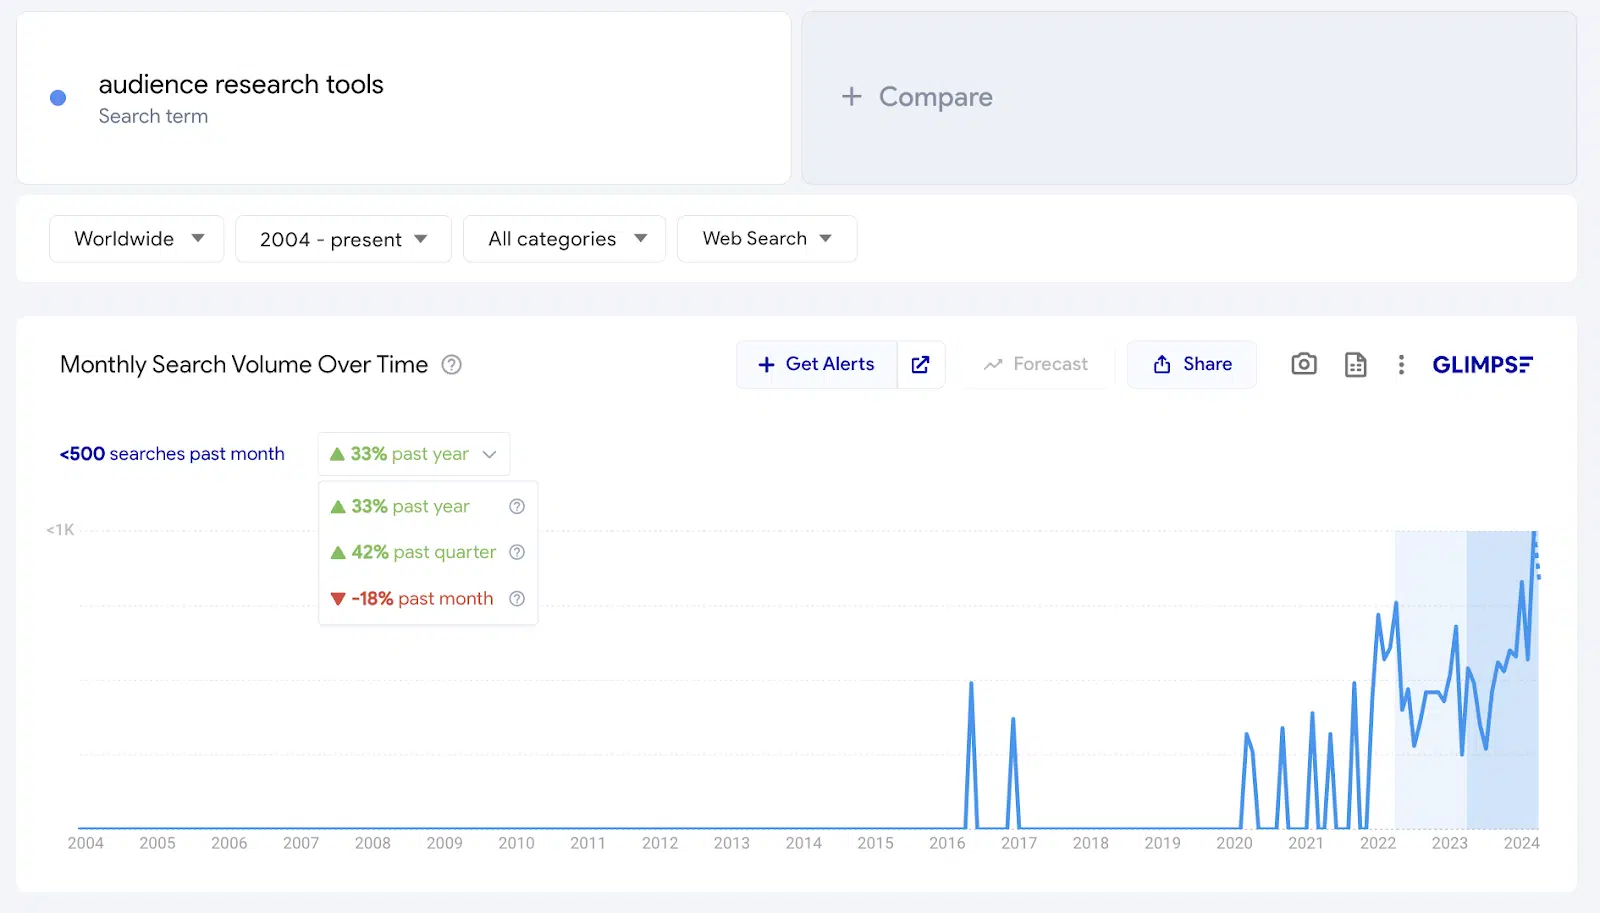The height and width of the screenshot is (913, 1600).
Task: Click the help icon next to Monthly Search Volume
Action: point(452,365)
